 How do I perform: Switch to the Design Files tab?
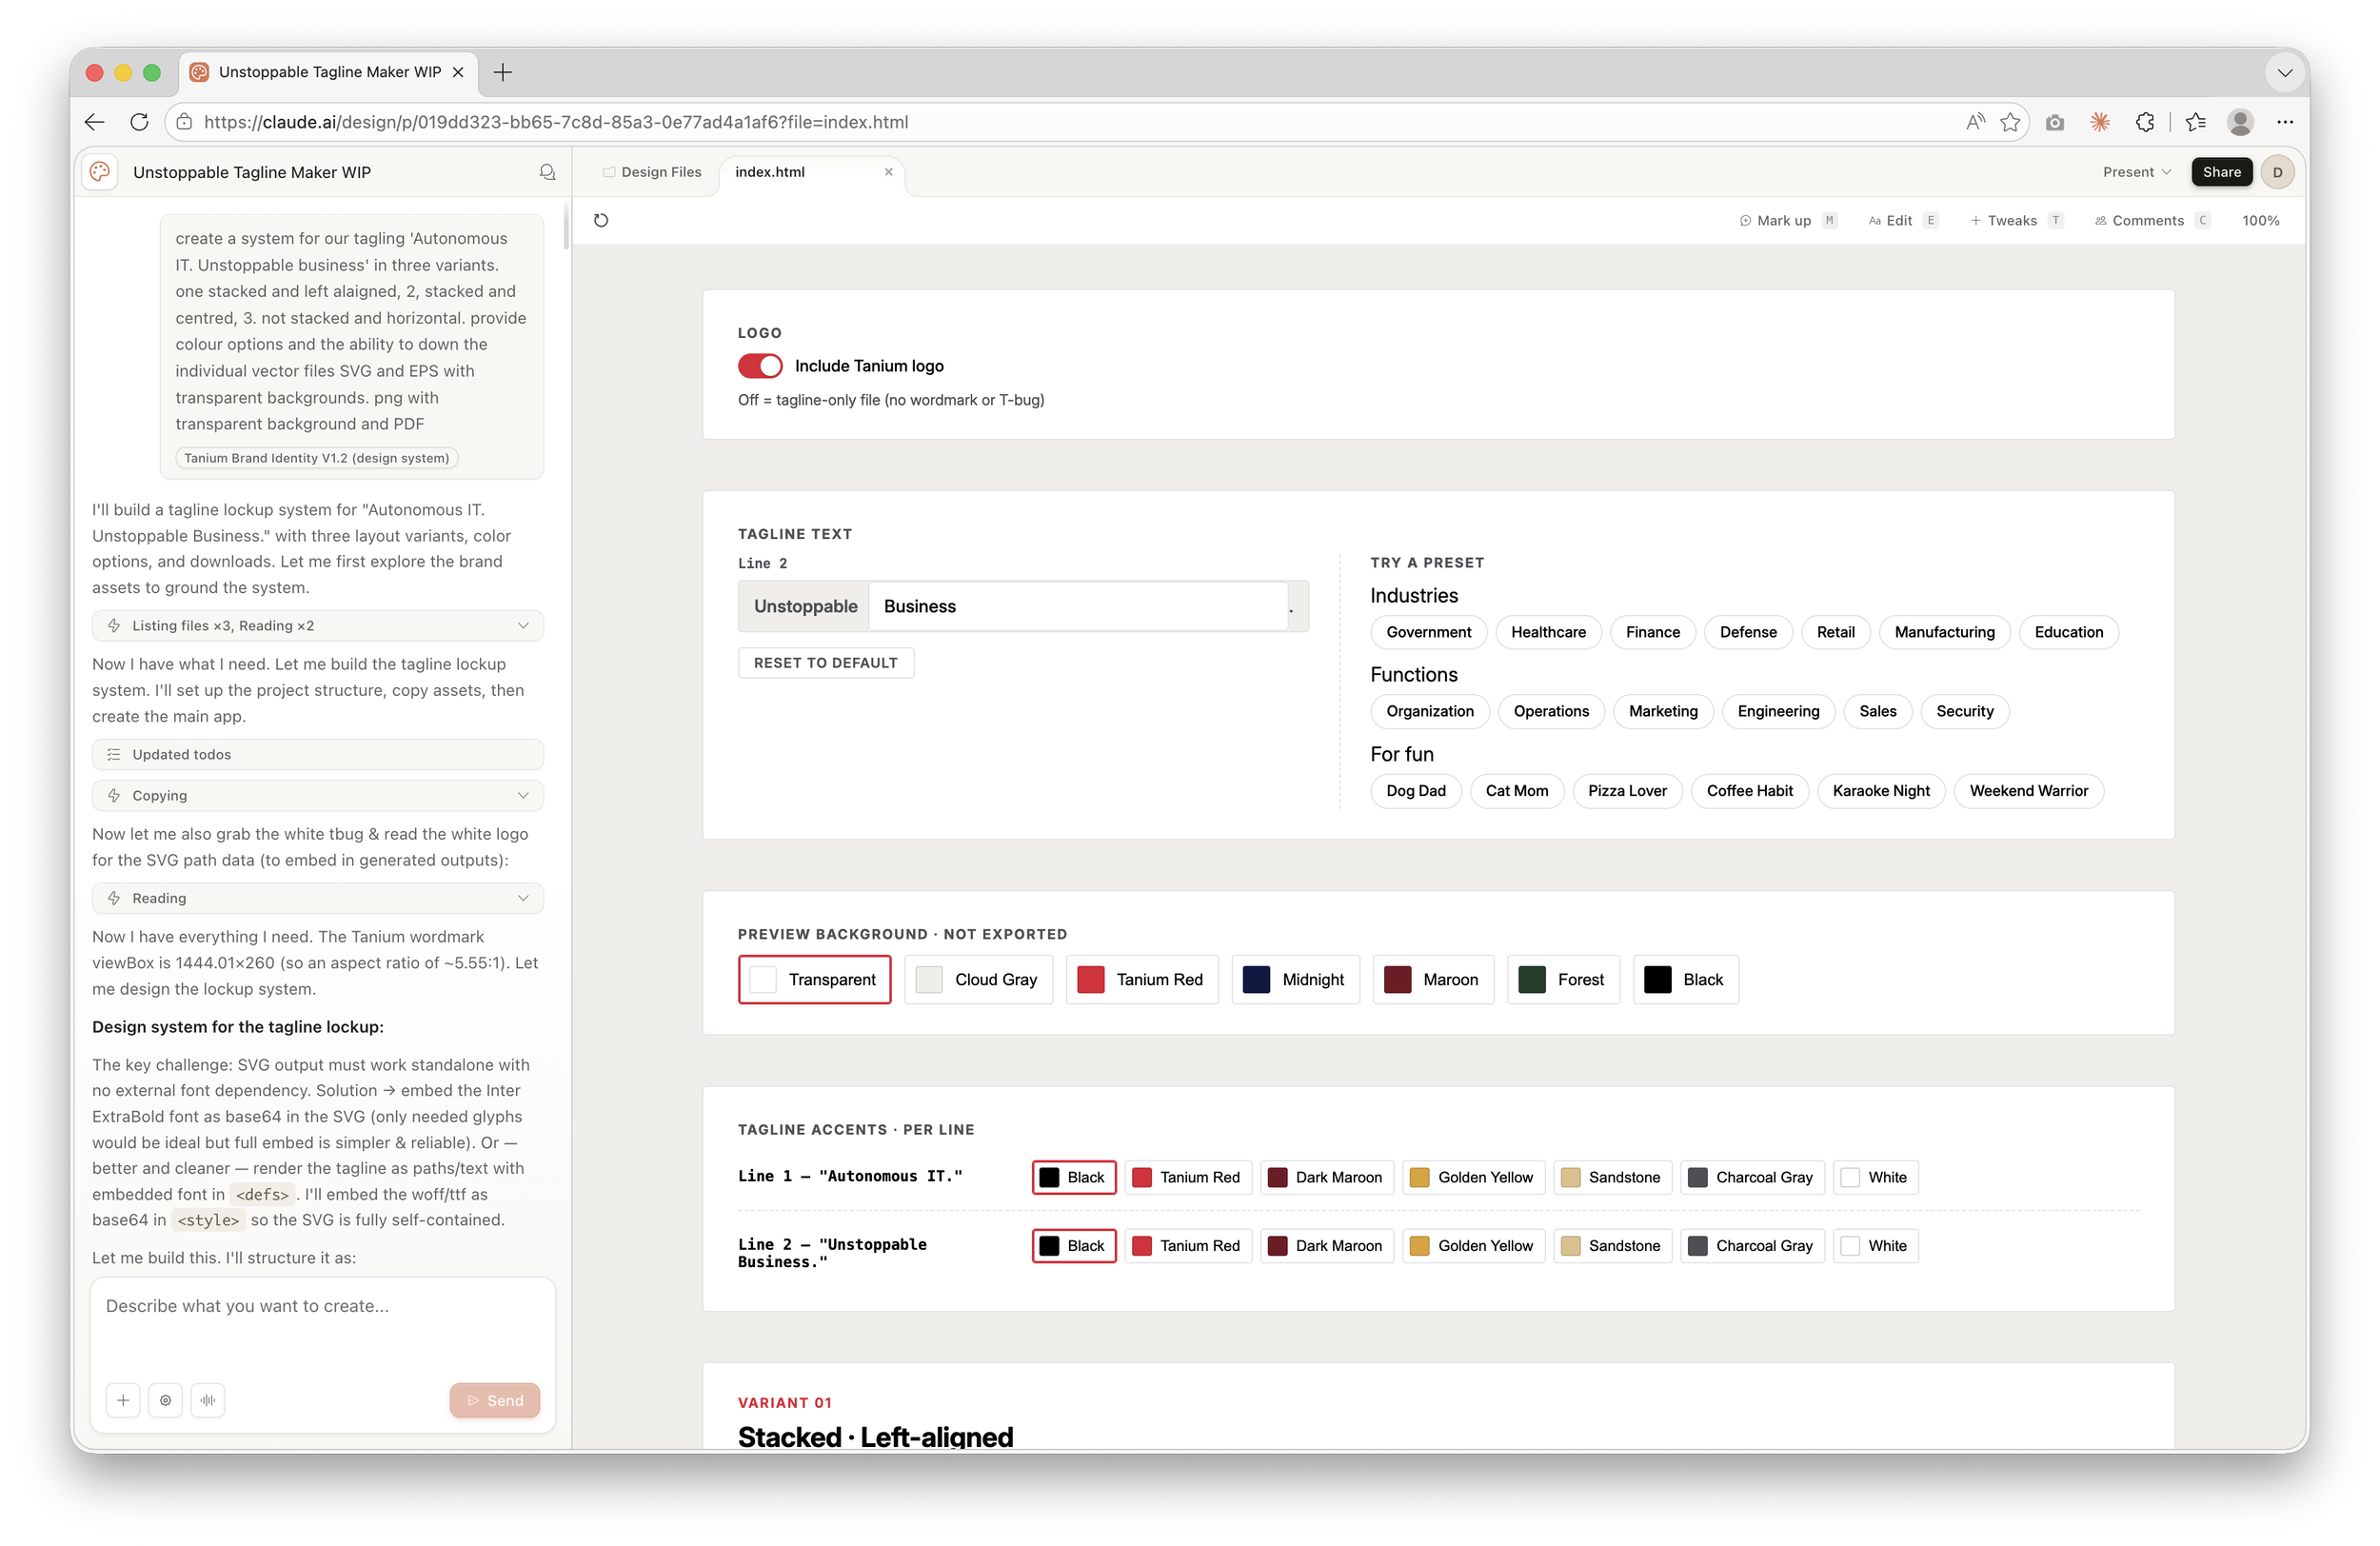tap(652, 172)
